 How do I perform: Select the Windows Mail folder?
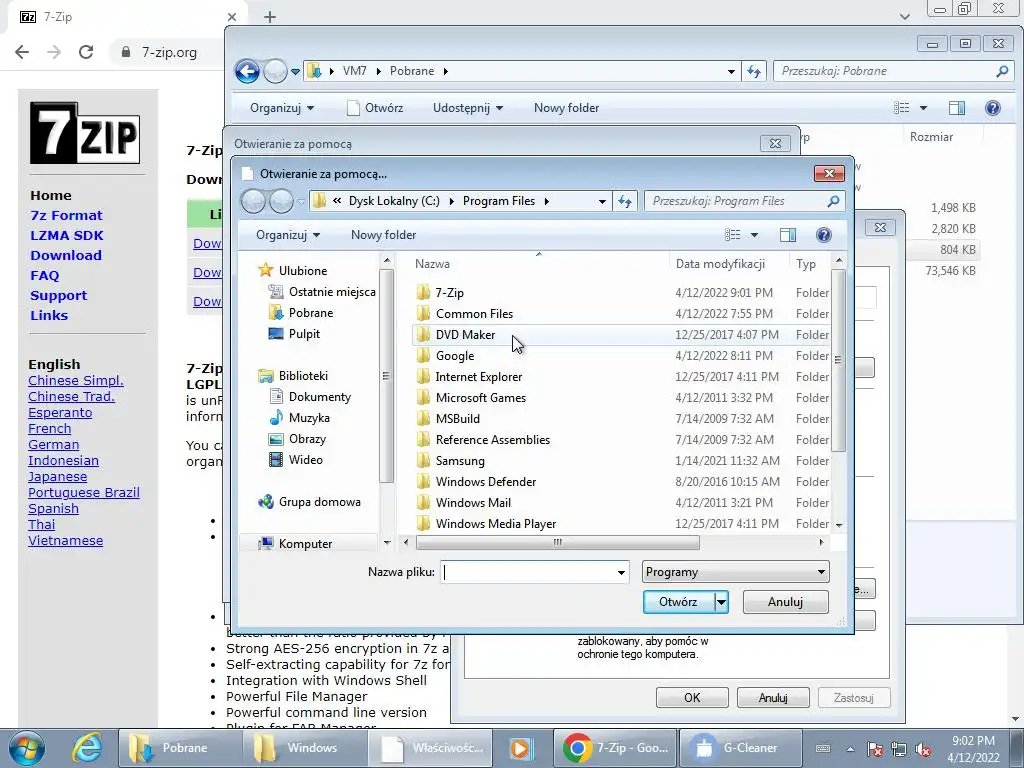pyautogui.click(x=473, y=502)
